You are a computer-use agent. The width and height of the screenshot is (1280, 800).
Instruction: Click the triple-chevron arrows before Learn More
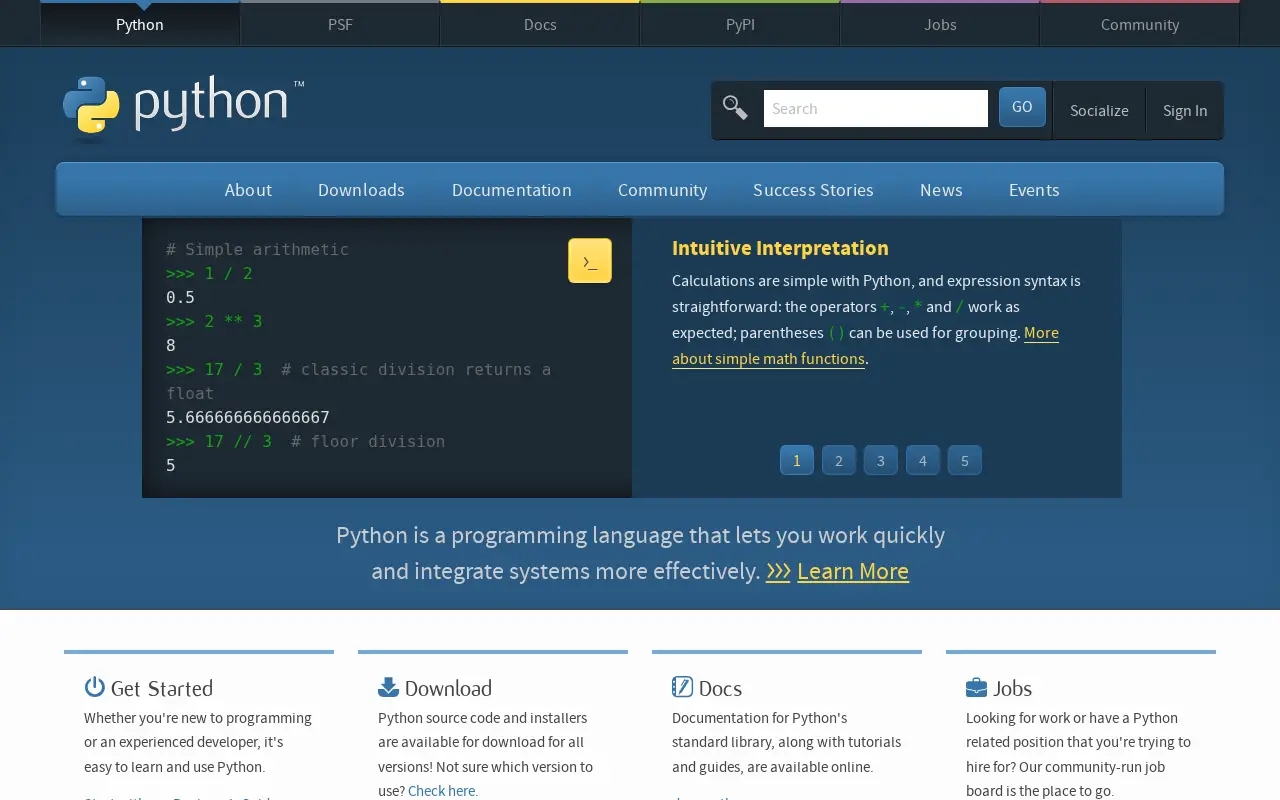click(778, 571)
